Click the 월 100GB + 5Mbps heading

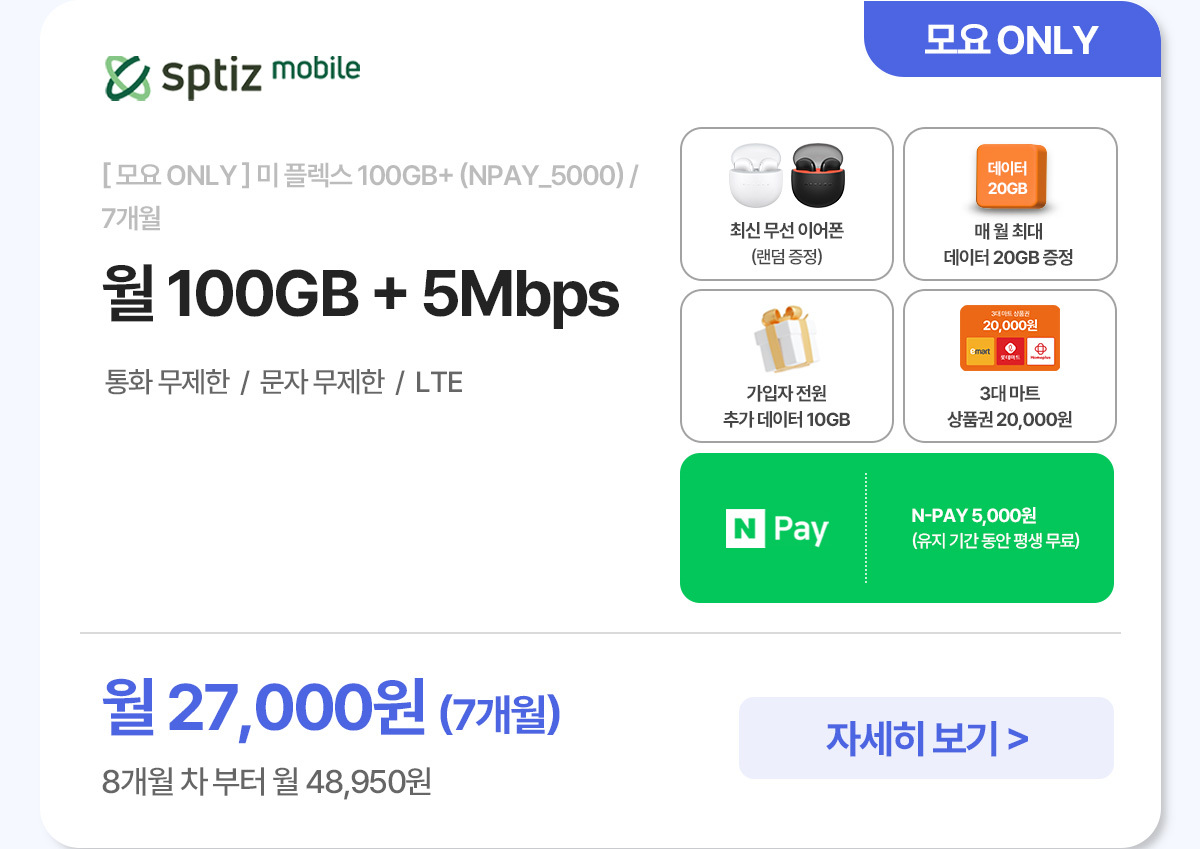pyautogui.click(x=361, y=294)
